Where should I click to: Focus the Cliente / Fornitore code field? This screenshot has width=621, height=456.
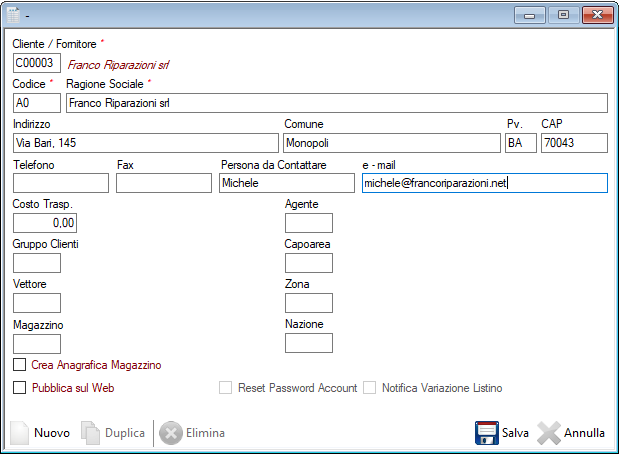[x=37, y=64]
